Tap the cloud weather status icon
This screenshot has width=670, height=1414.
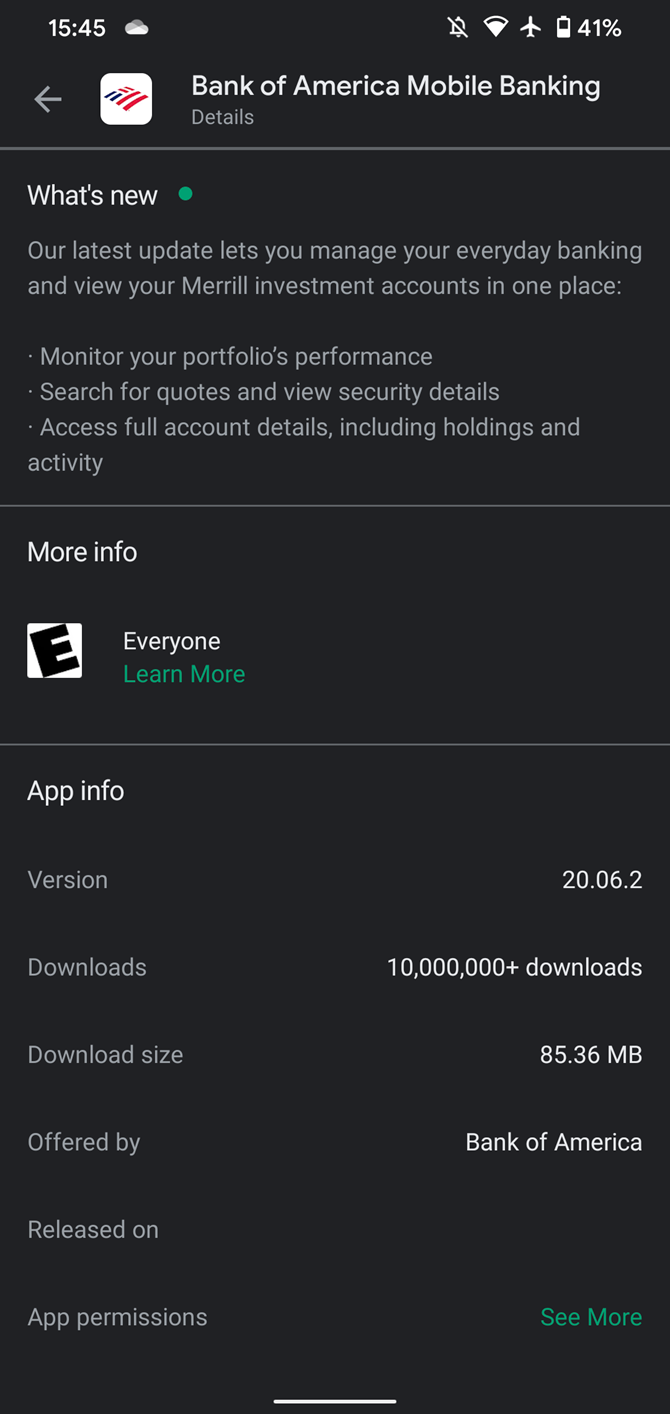[136, 28]
